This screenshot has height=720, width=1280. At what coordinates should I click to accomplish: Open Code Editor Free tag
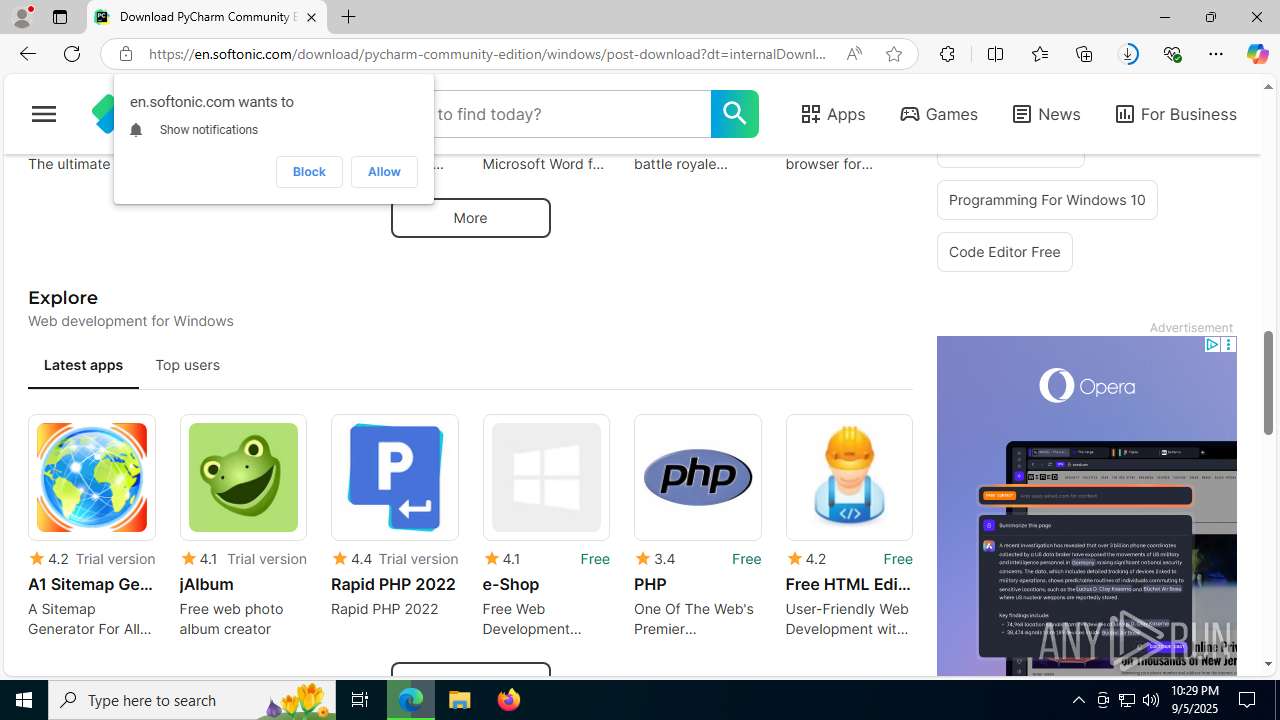(x=1004, y=252)
